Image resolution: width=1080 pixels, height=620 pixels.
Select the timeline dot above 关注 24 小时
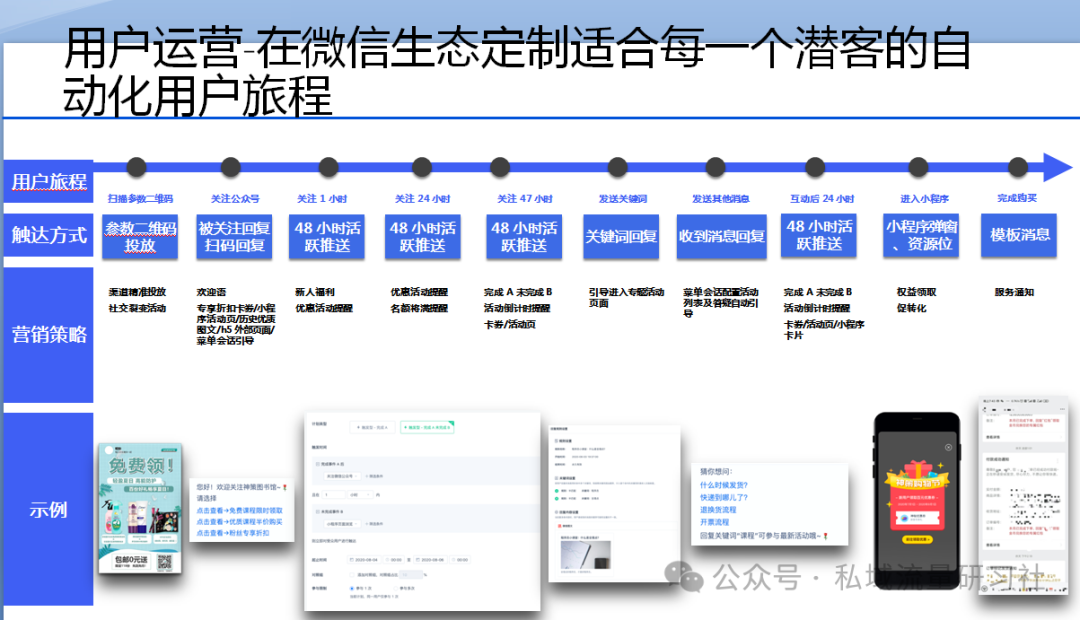[x=422, y=167]
